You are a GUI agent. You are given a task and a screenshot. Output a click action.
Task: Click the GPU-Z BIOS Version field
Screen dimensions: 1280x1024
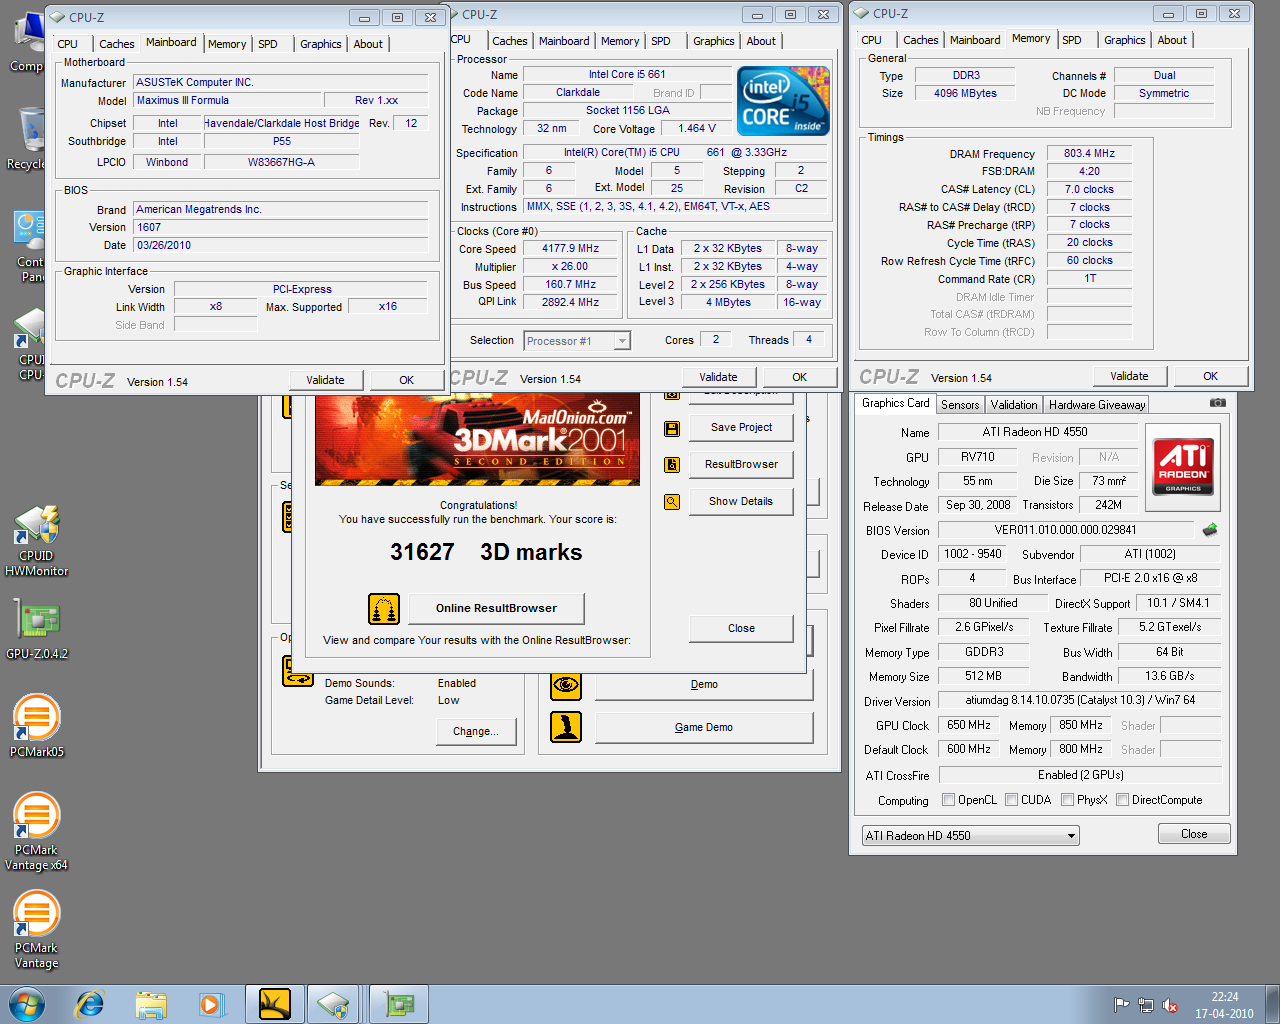pyautogui.click(x=1065, y=530)
